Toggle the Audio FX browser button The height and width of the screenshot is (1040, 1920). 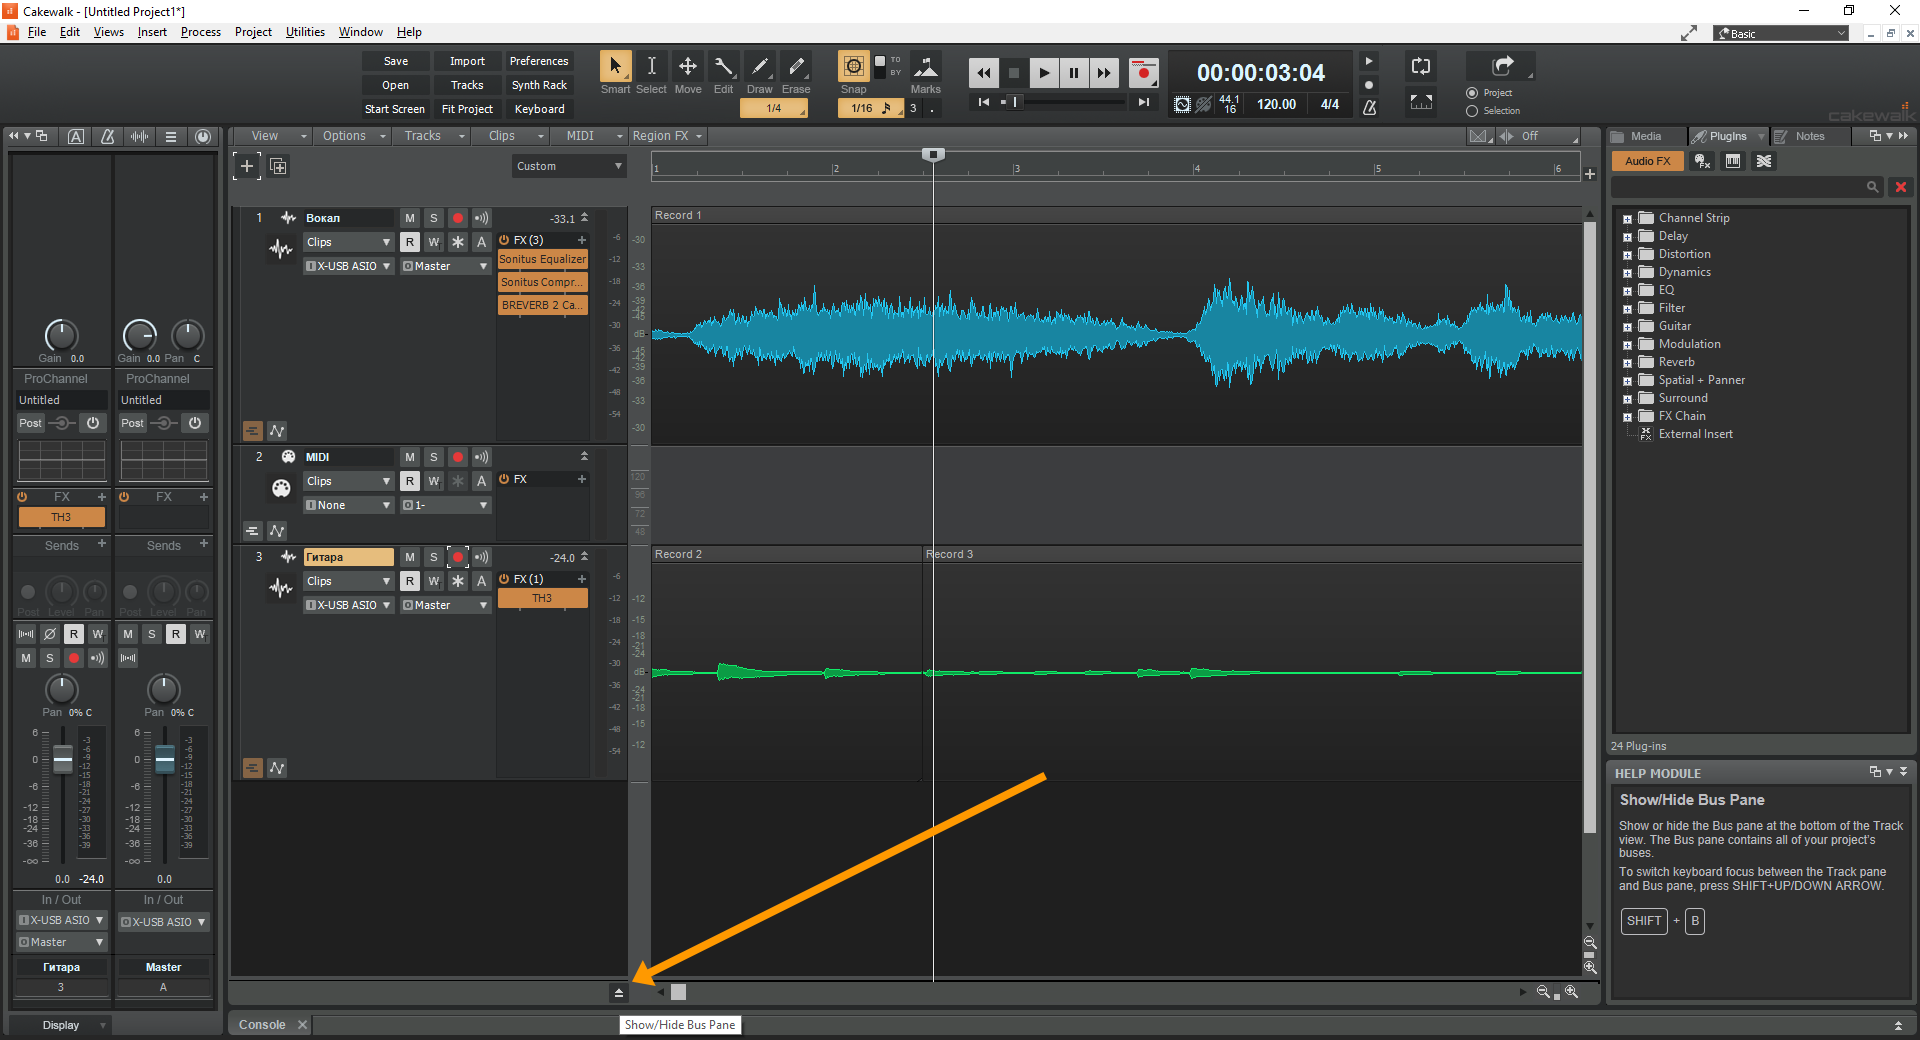pos(1647,161)
